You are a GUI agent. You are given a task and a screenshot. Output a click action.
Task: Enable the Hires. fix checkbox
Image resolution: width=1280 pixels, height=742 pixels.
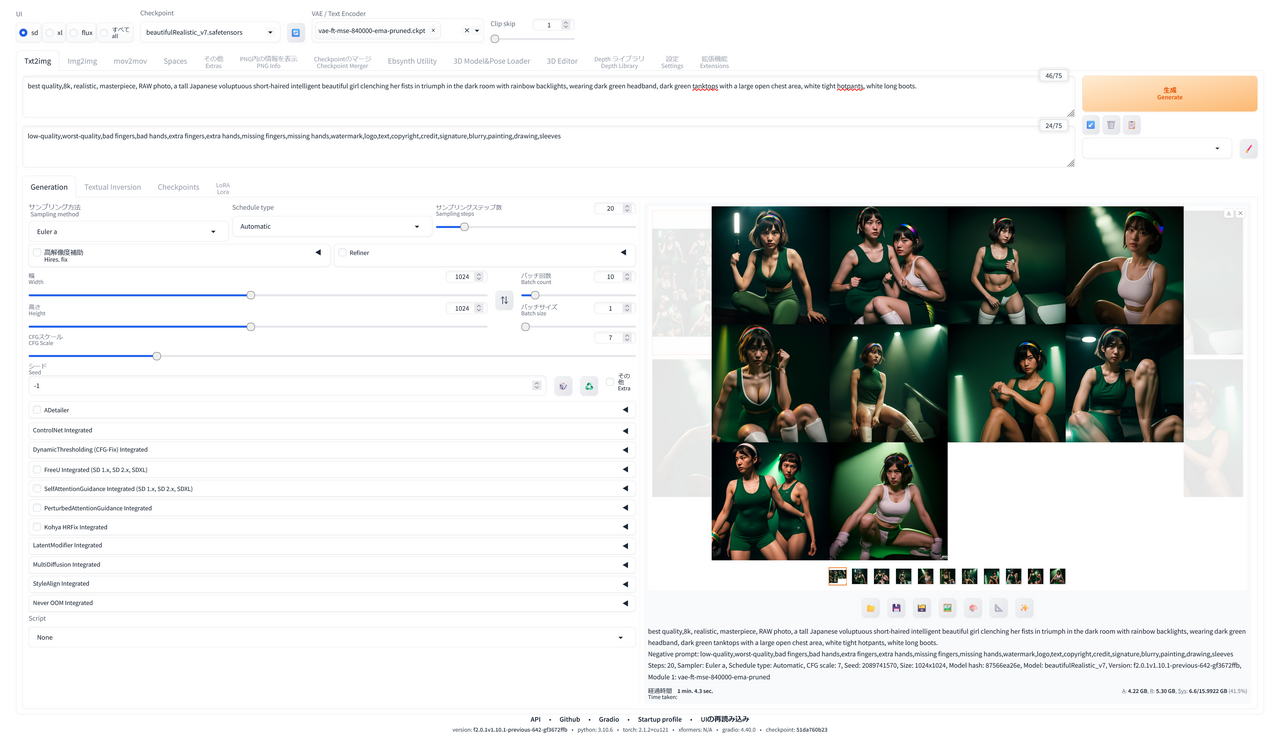[x=36, y=252]
